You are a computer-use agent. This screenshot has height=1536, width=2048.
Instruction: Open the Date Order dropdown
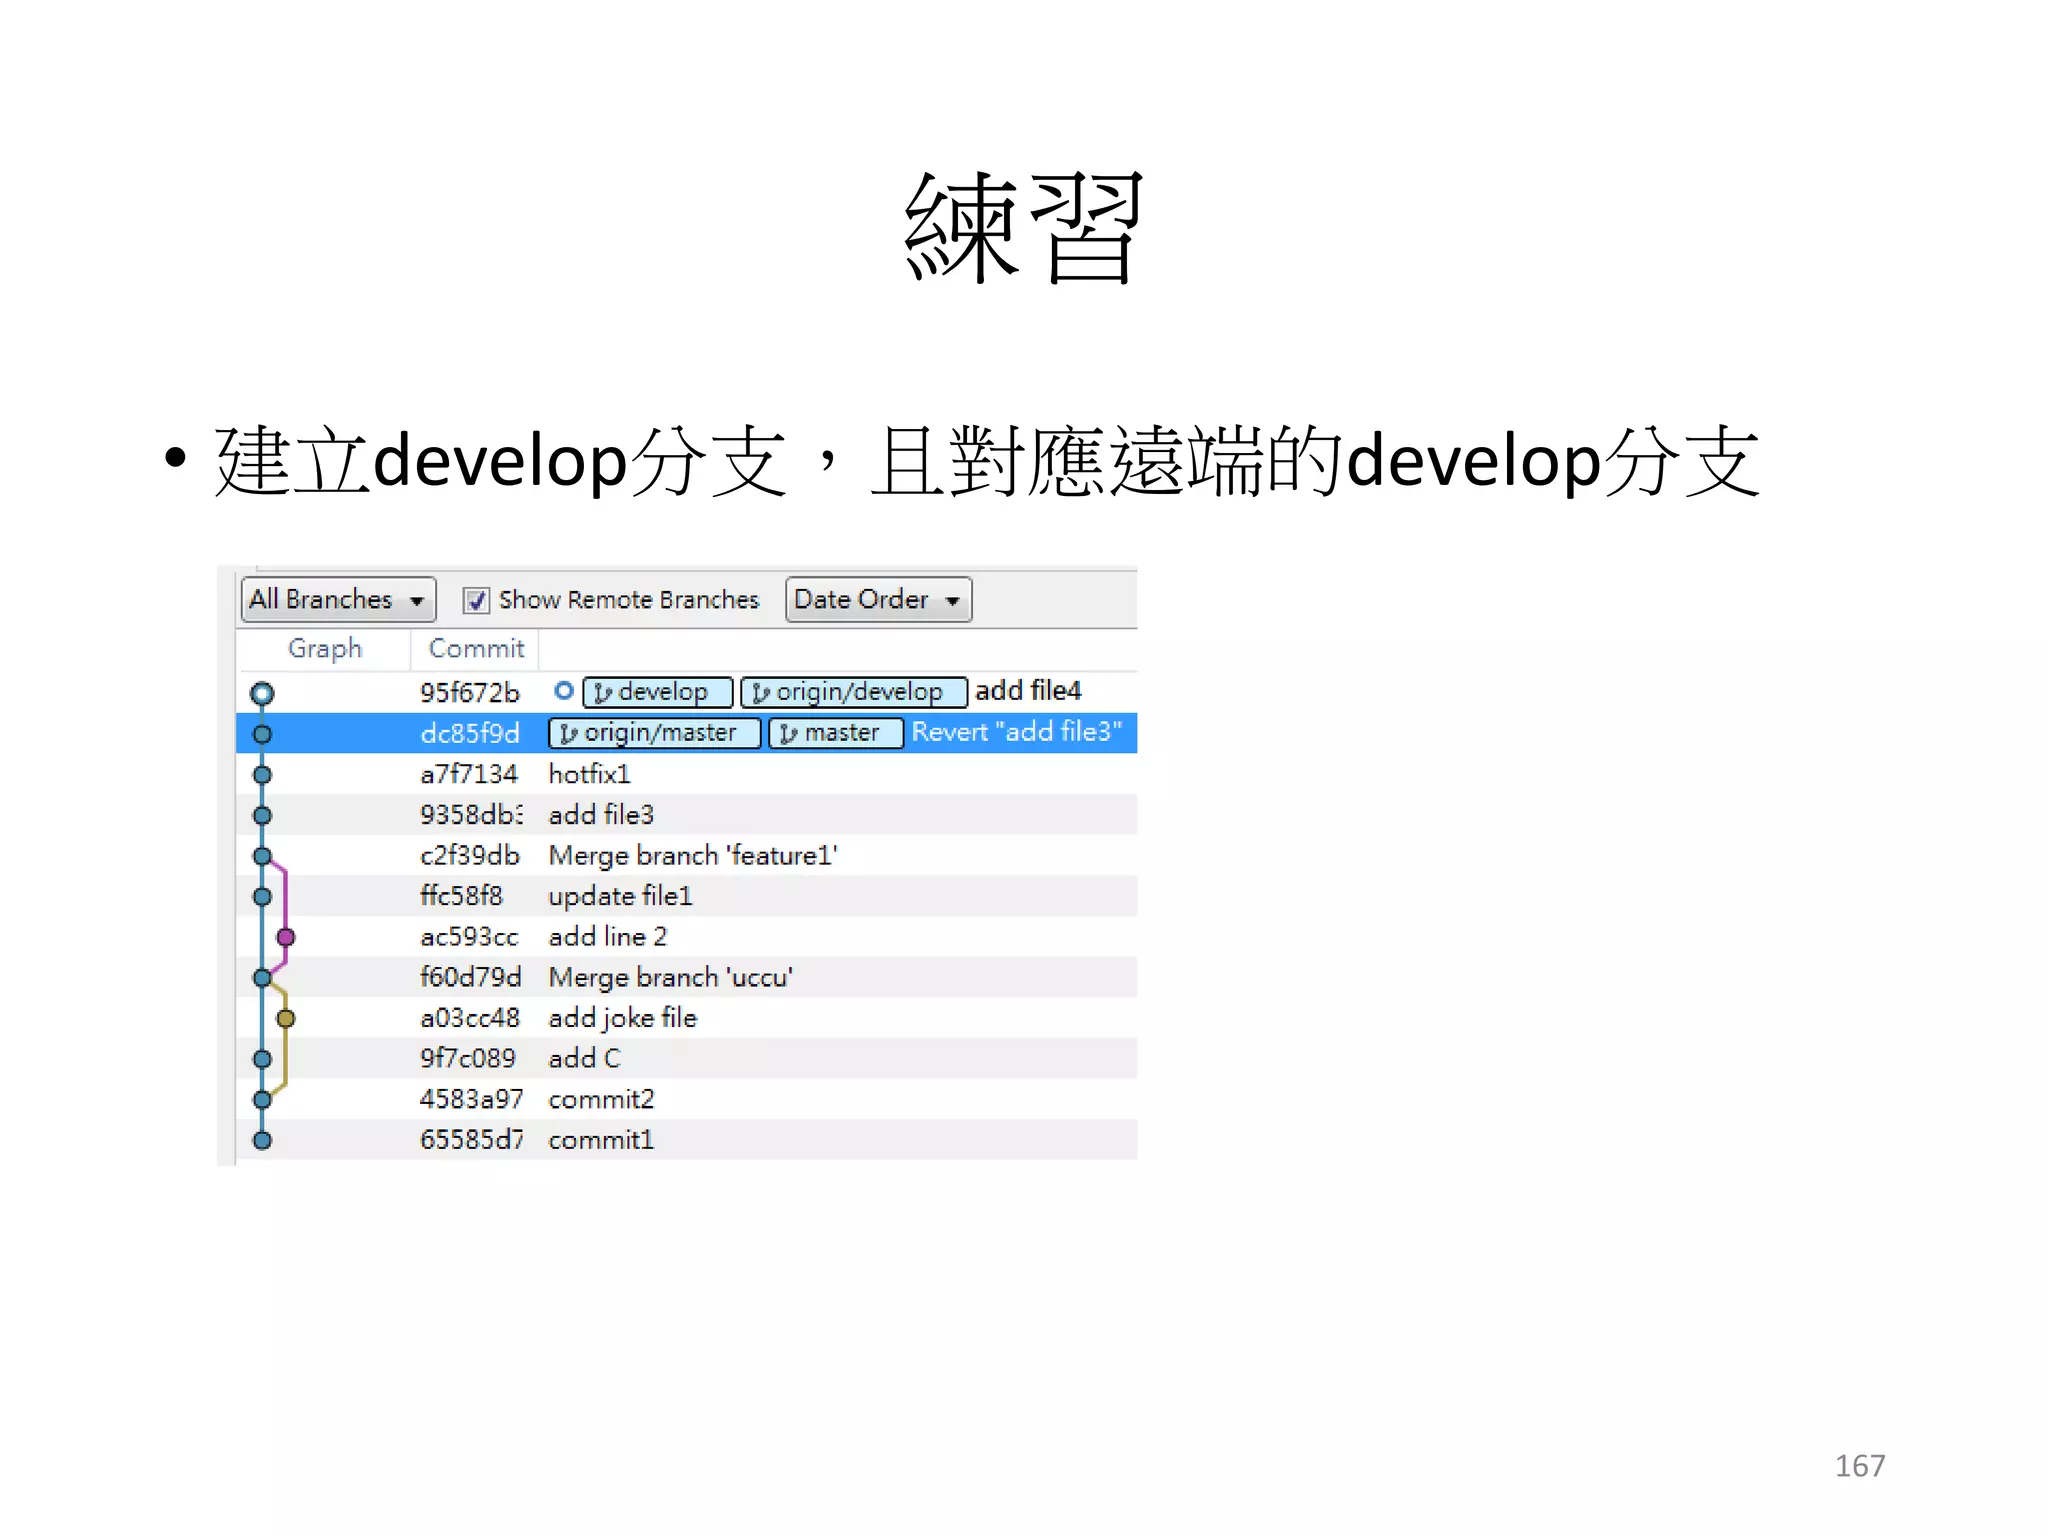click(877, 600)
